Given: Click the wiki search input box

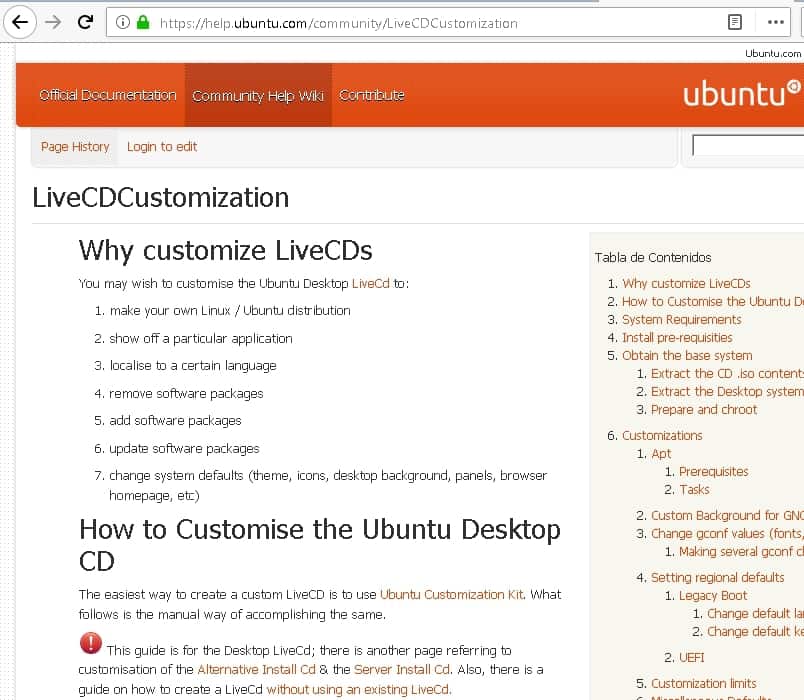Looking at the screenshot, I should pyautogui.click(x=748, y=146).
